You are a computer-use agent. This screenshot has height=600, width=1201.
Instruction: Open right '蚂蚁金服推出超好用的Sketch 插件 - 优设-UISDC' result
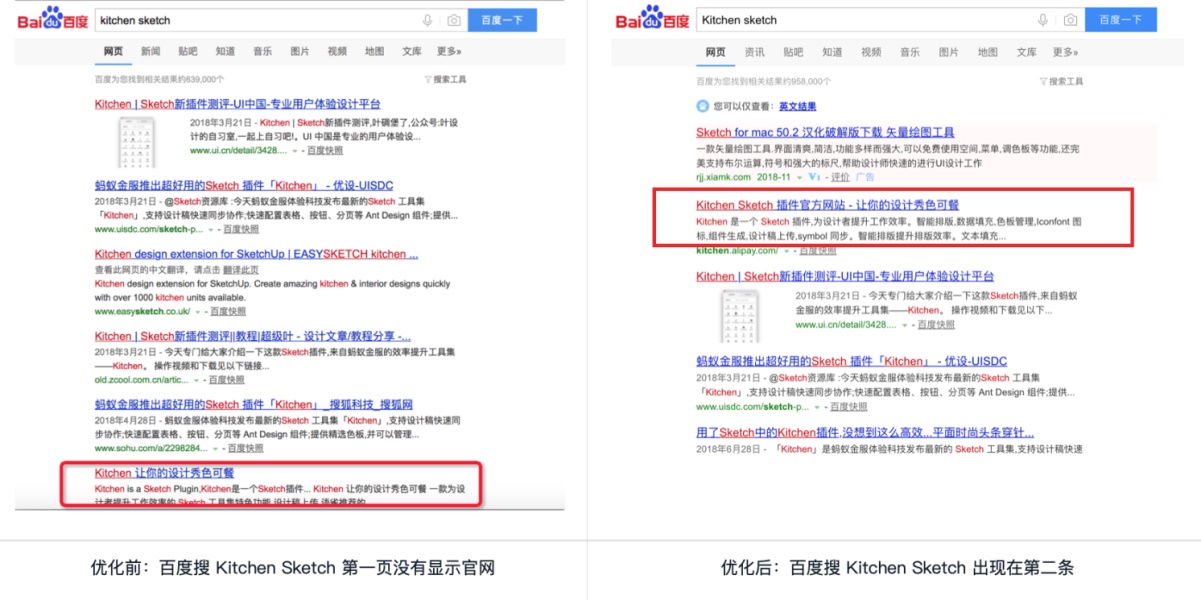coord(851,361)
